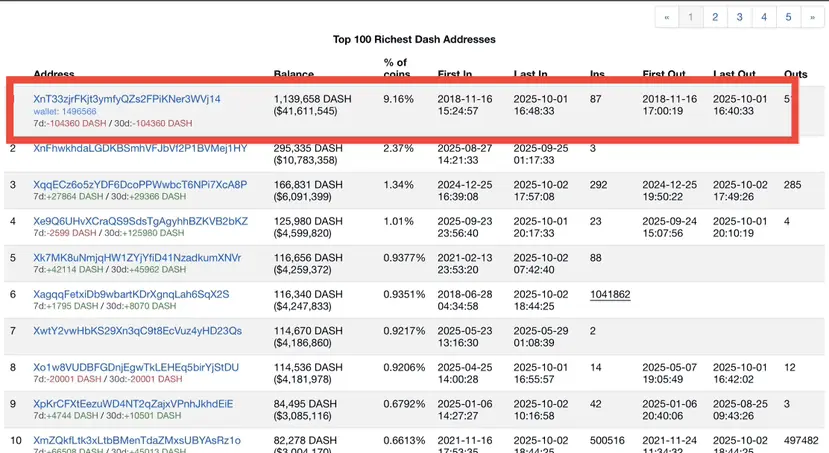Select balance 295,335 DASH

tap(308, 148)
